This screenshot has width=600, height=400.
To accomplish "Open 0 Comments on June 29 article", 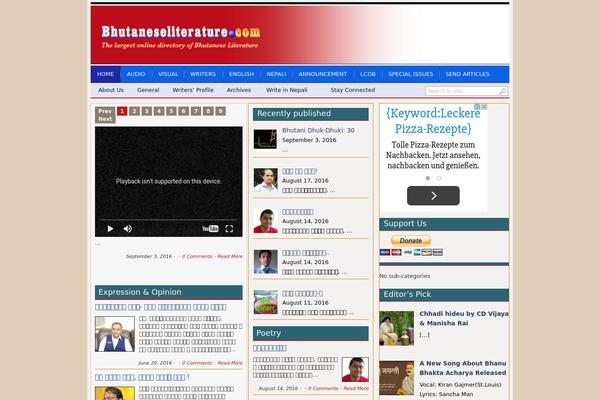I will (x=197, y=363).
